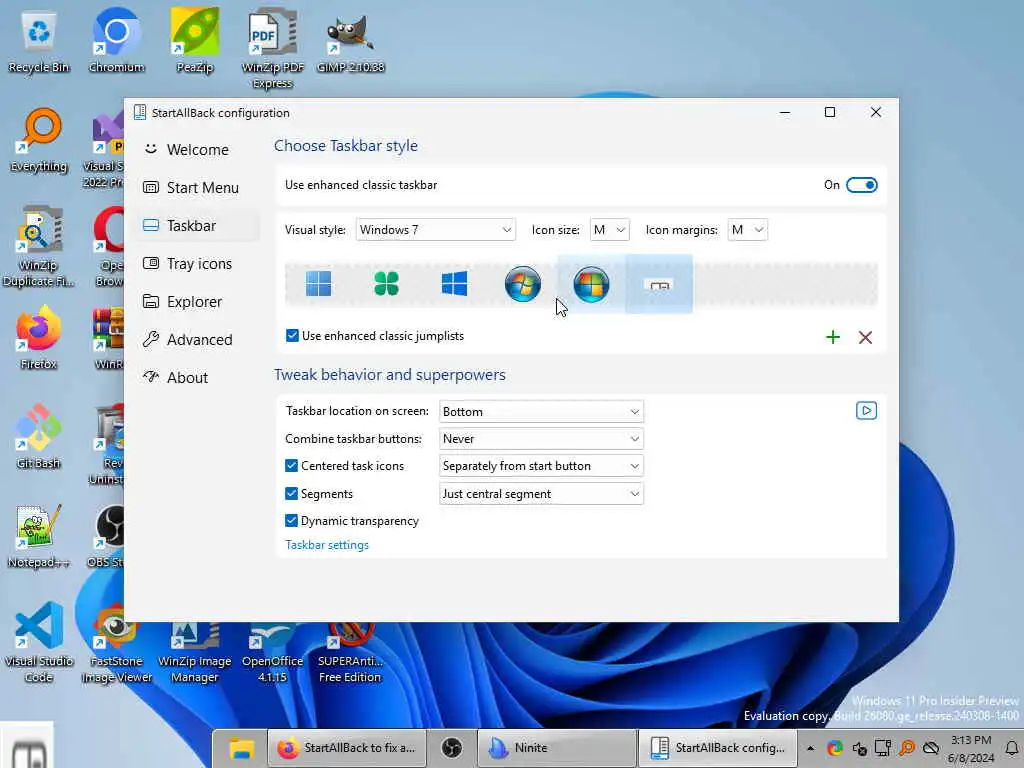Expand the Separately from start button dropdown
The image size is (1024, 768).
(x=541, y=466)
